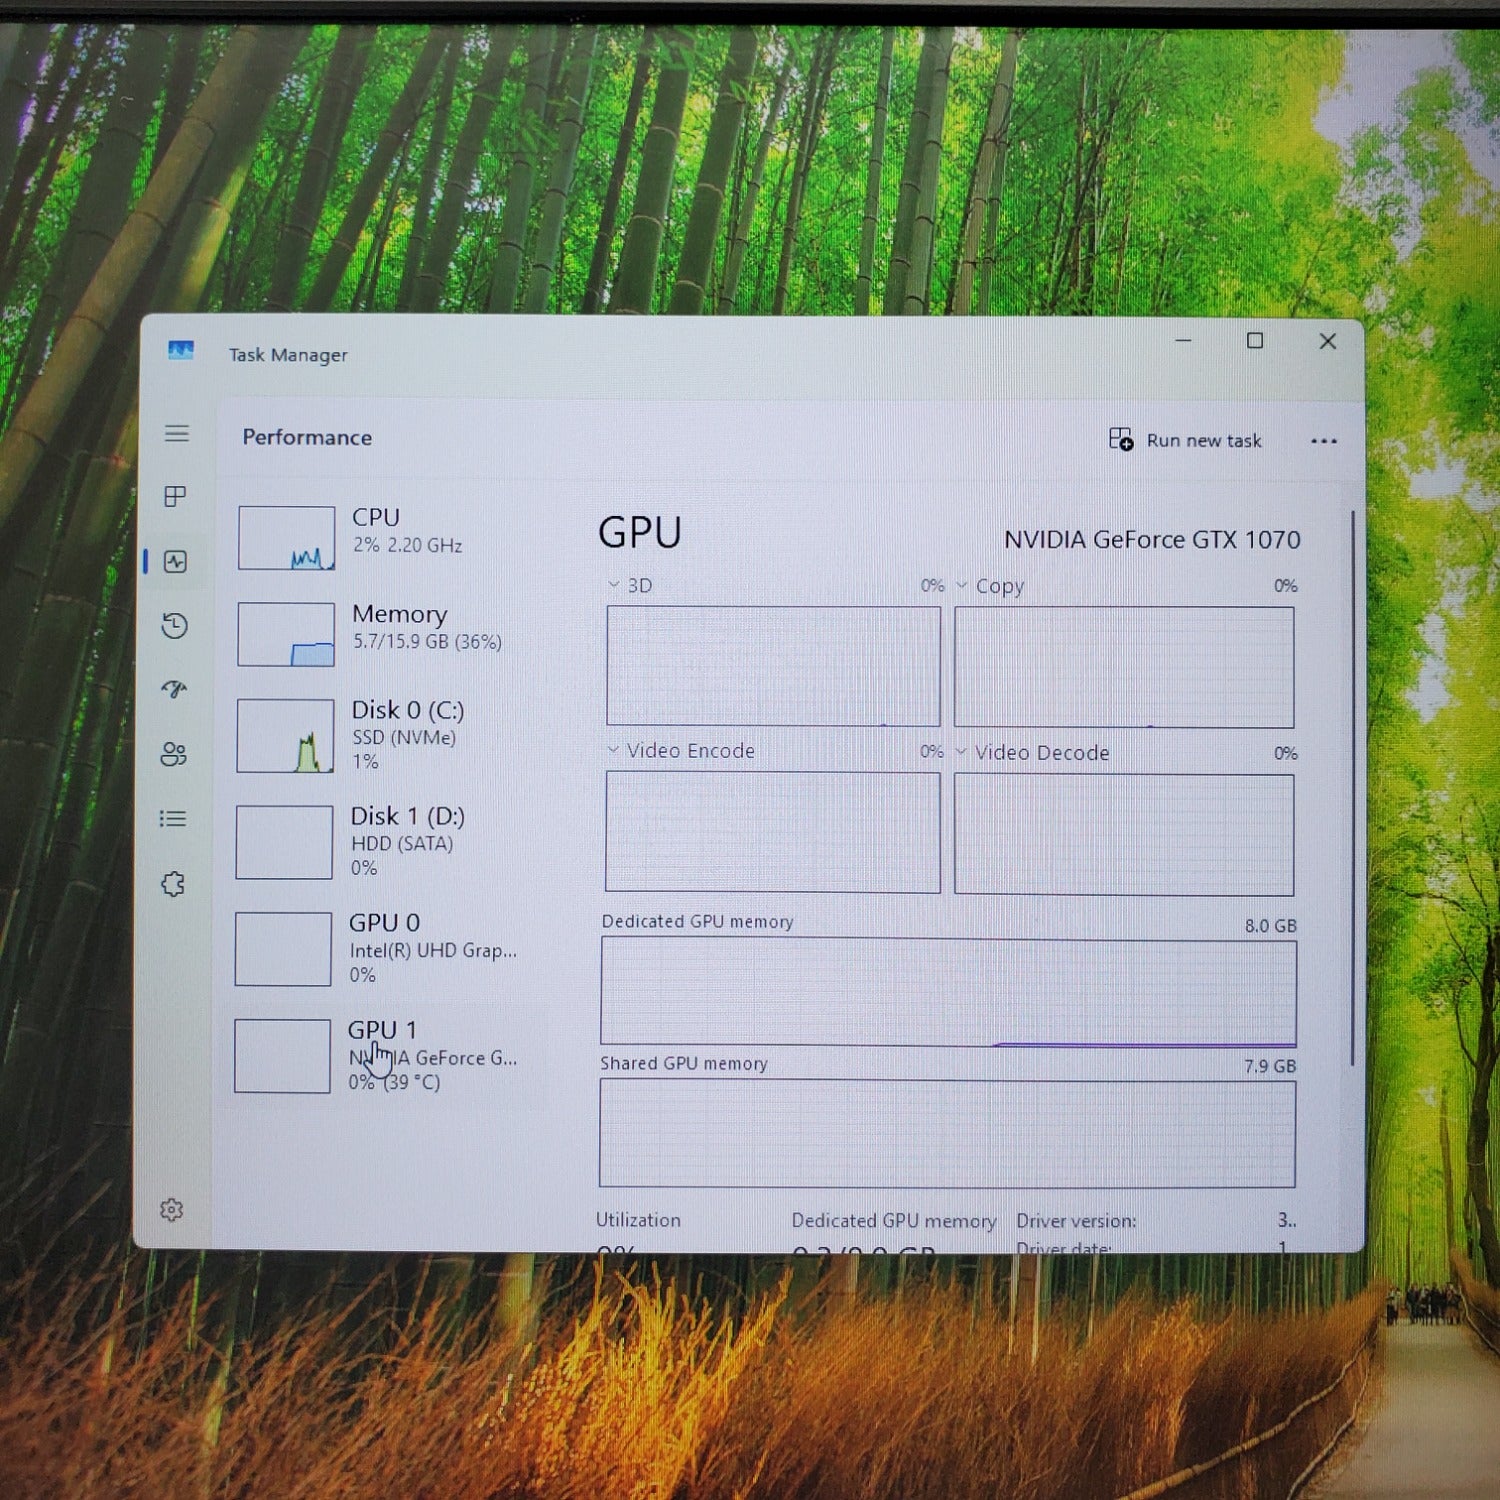Click the Startup apps icon
This screenshot has width=1500, height=1500.
(x=177, y=689)
